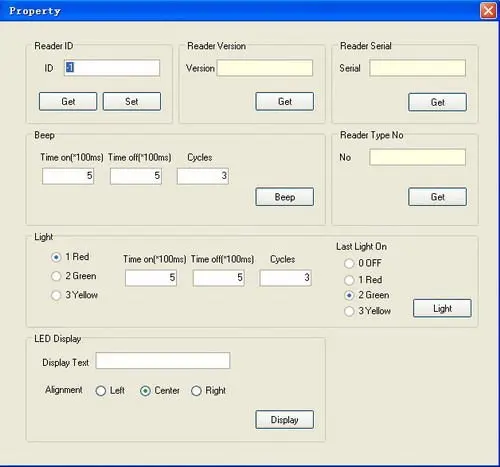This screenshot has height=467, width=500.
Task: Click Light Time on field
Action: 151,278
